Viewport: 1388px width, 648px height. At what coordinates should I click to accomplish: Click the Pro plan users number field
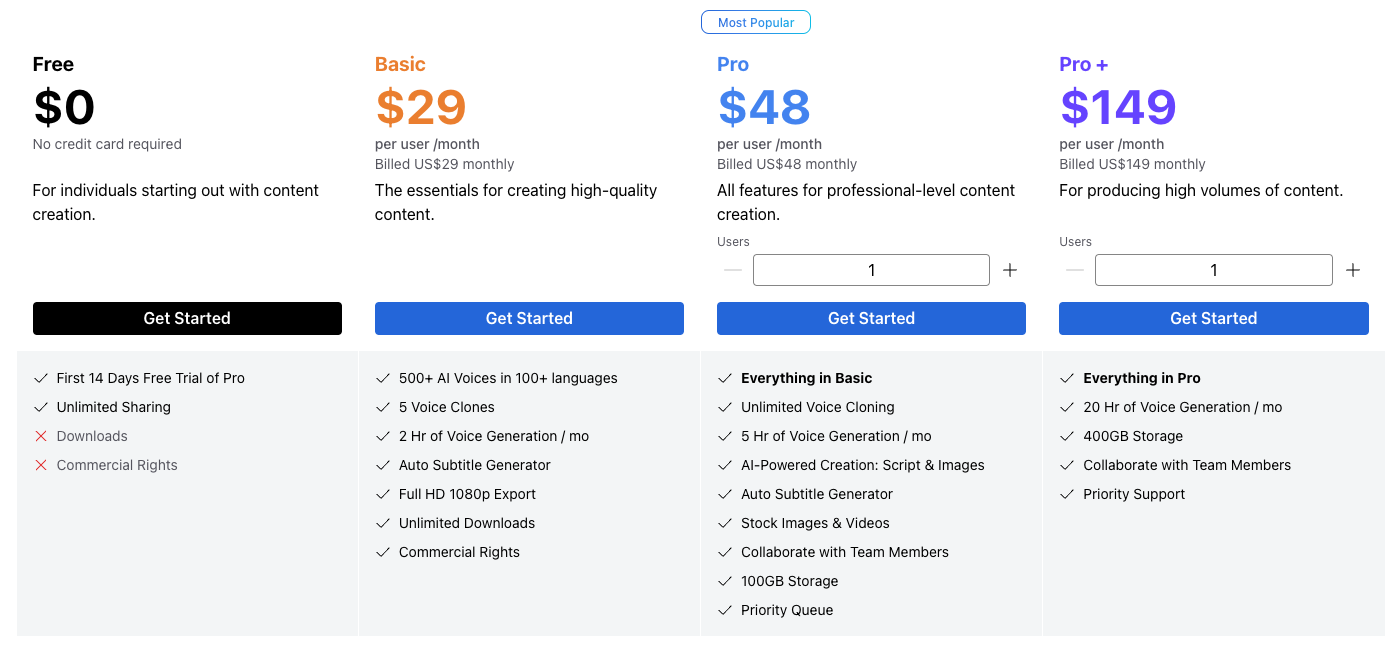pyautogui.click(x=871, y=270)
